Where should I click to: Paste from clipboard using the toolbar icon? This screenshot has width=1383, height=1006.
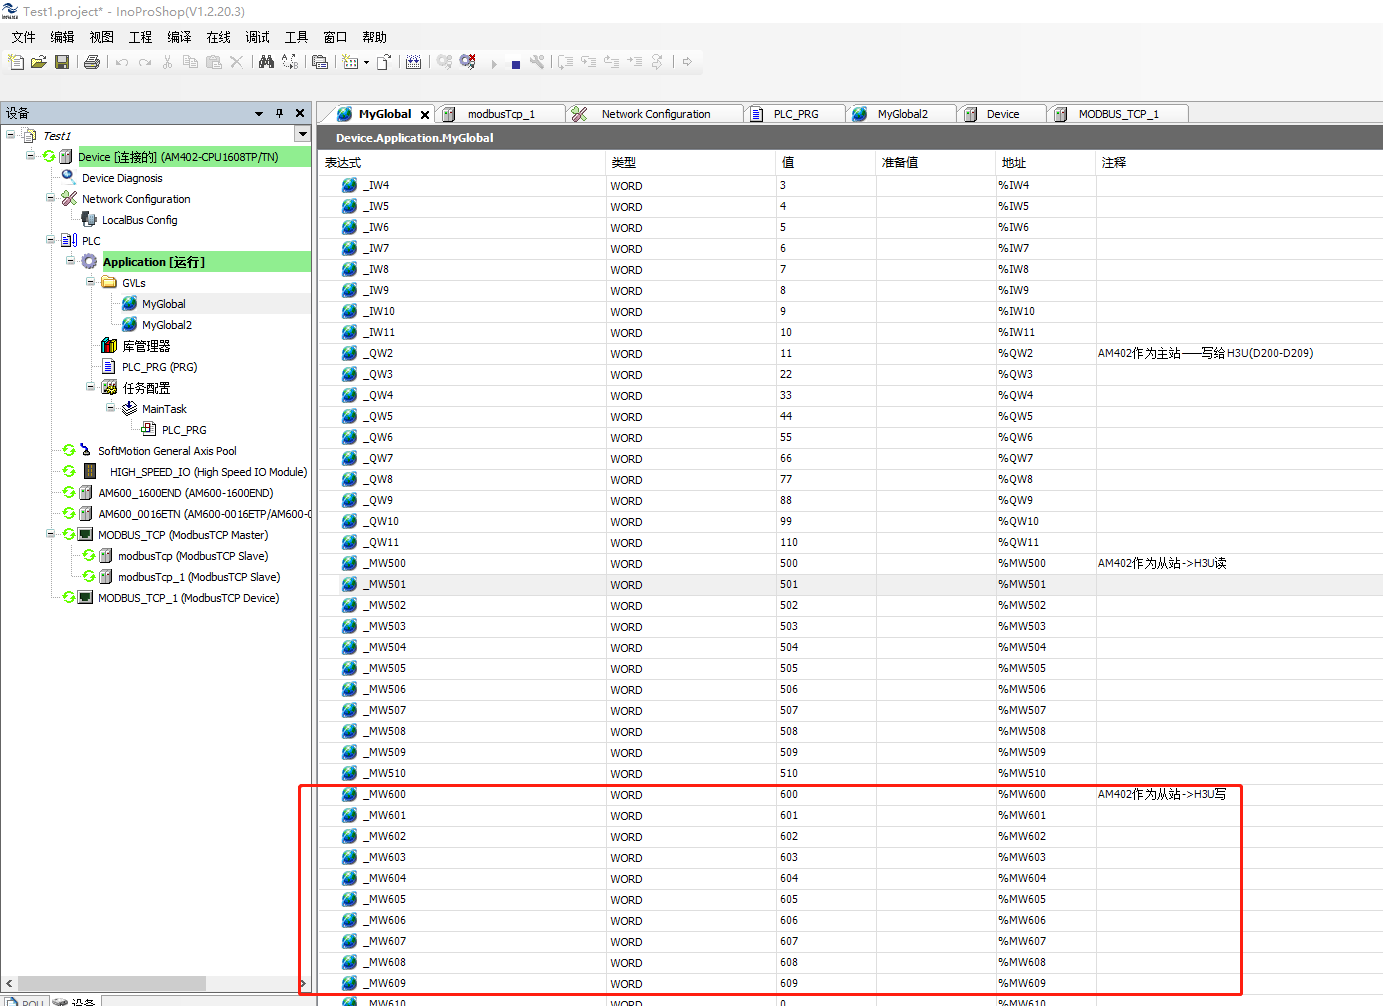(213, 62)
